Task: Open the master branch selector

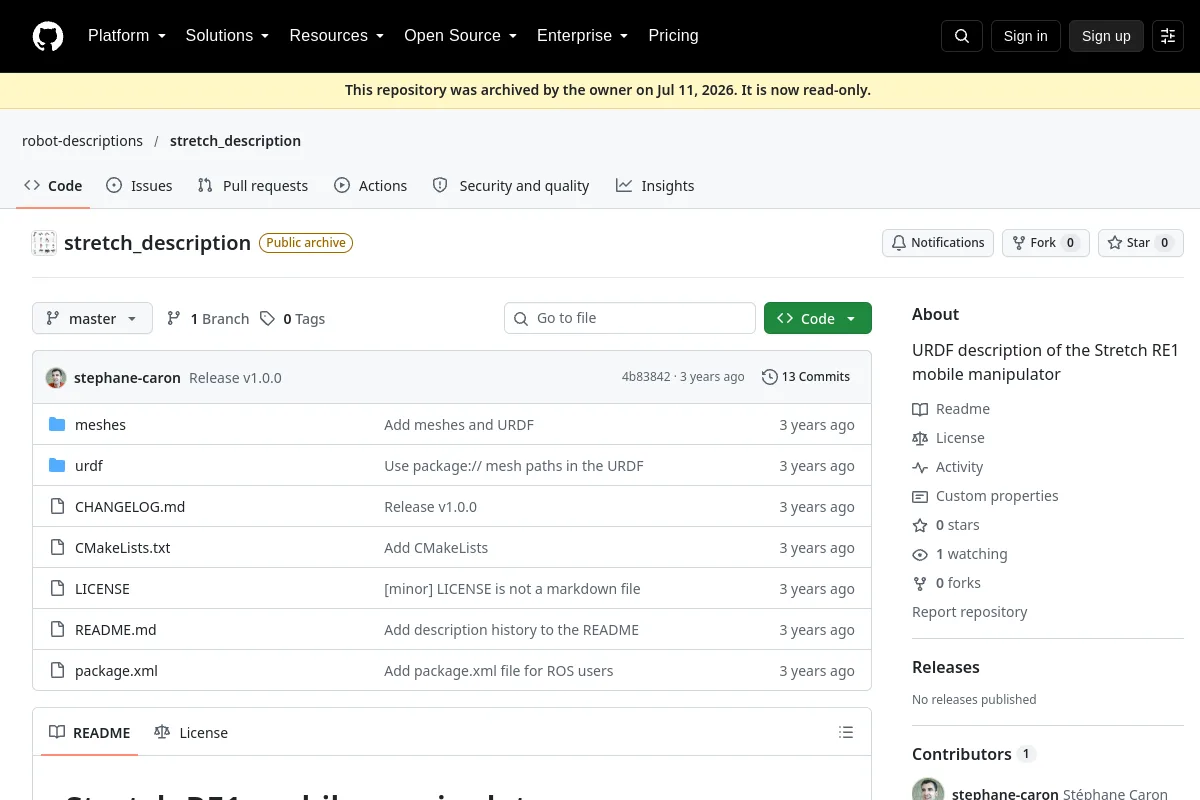Action: pyautogui.click(x=92, y=318)
